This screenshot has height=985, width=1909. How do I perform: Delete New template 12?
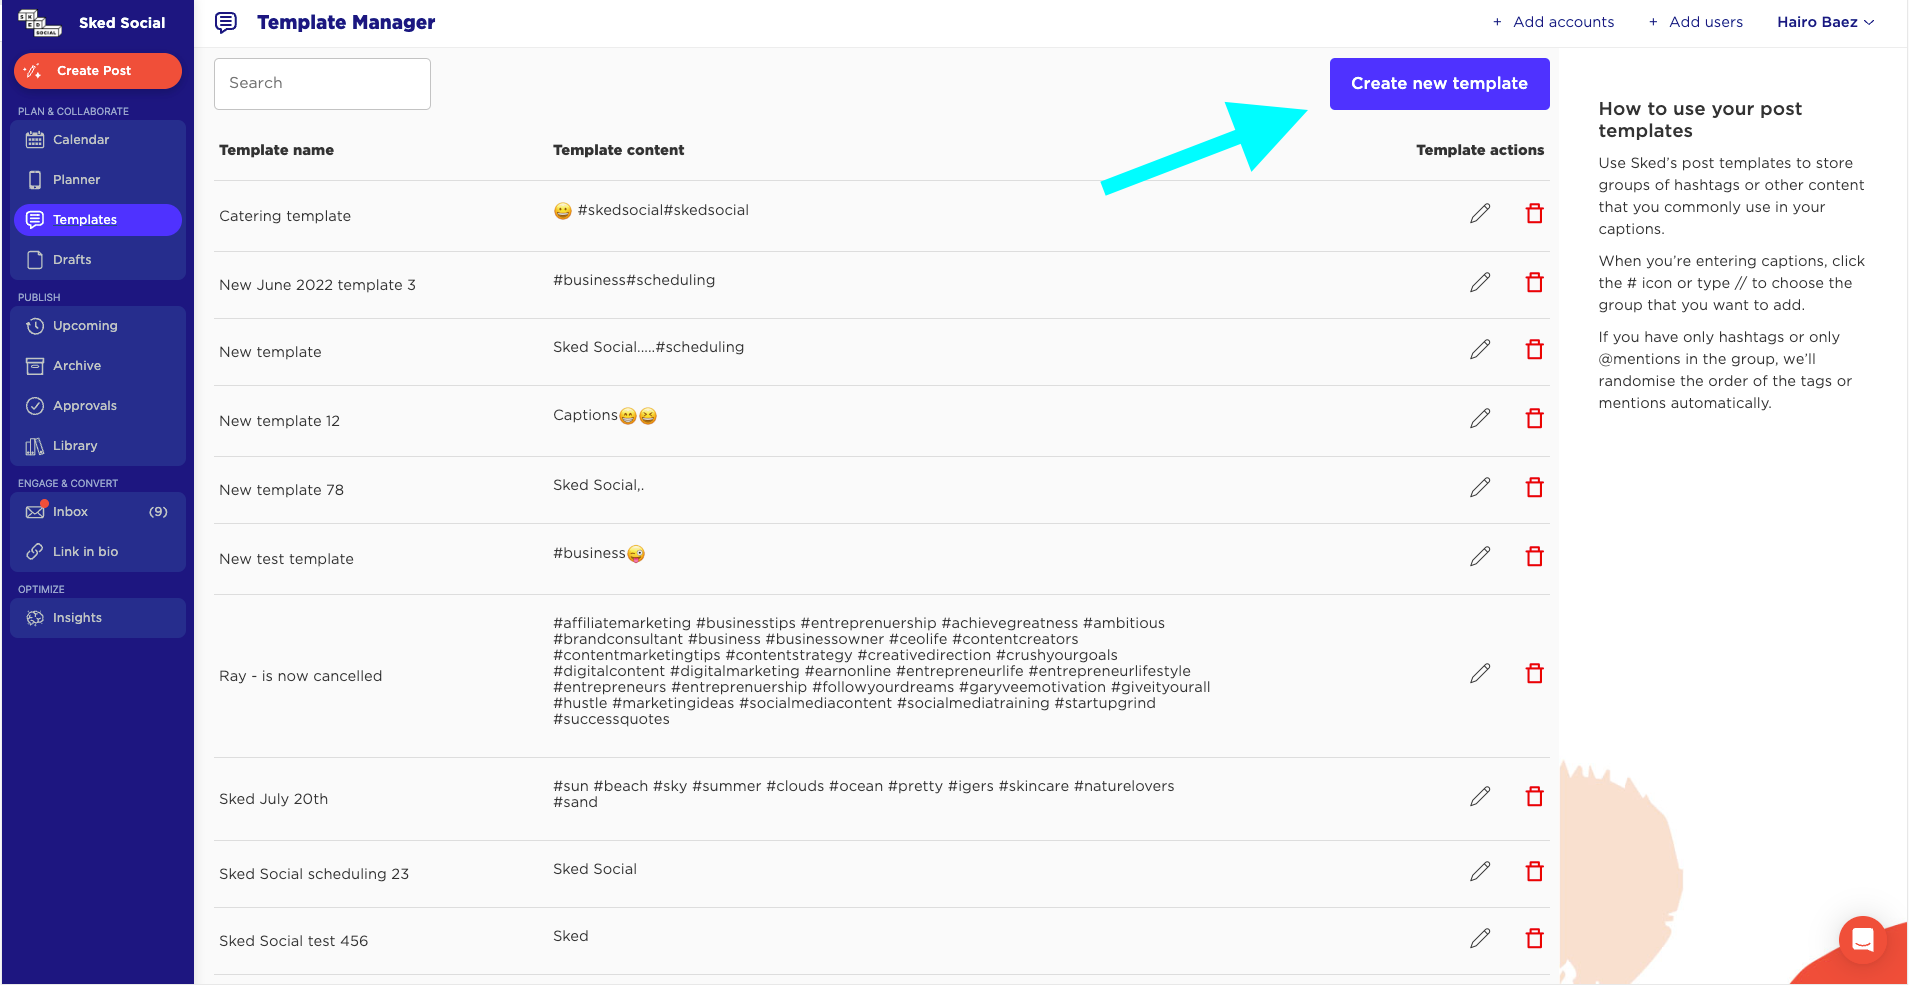pos(1534,418)
